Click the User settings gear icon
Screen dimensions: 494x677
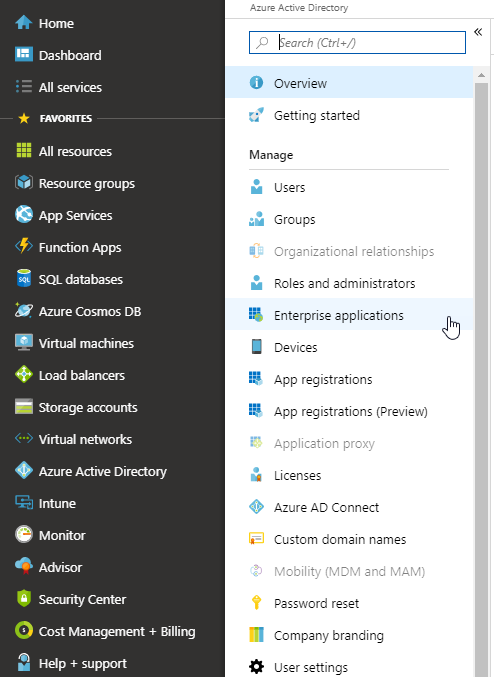point(256,667)
